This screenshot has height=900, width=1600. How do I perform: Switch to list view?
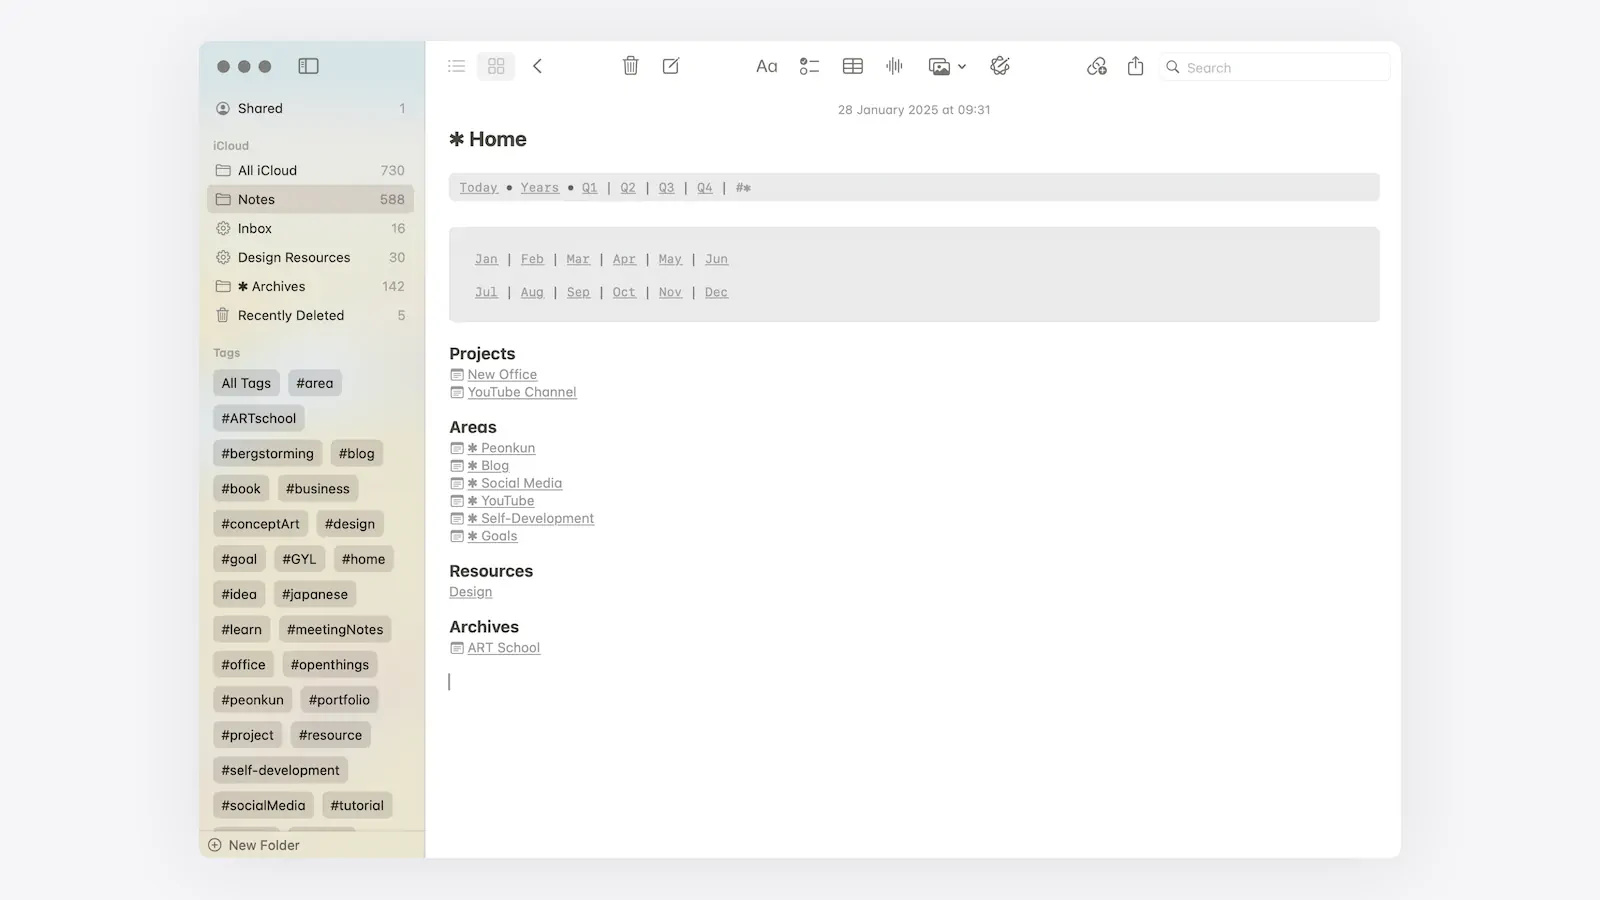coord(457,66)
